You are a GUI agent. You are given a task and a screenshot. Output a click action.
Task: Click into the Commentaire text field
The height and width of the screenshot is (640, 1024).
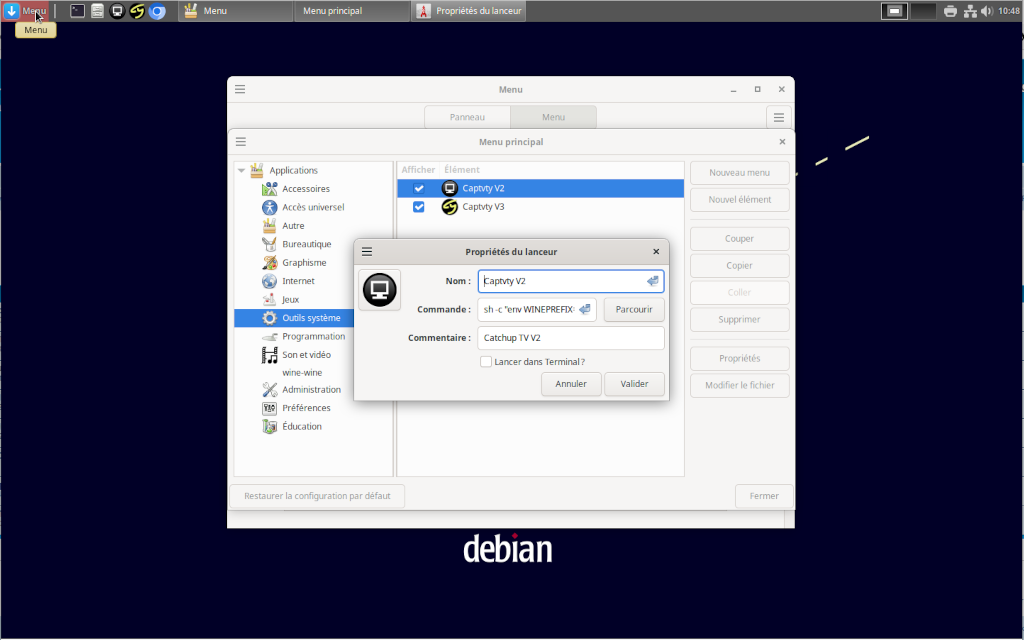click(x=570, y=338)
